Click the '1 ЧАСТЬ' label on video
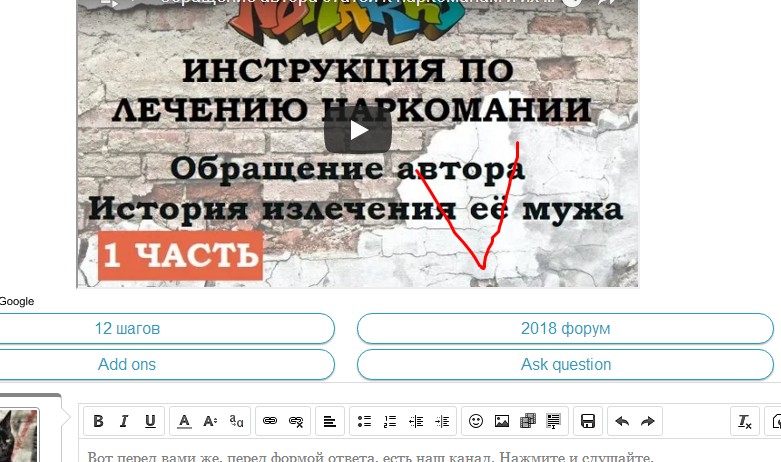The width and height of the screenshot is (781, 462). 180,255
